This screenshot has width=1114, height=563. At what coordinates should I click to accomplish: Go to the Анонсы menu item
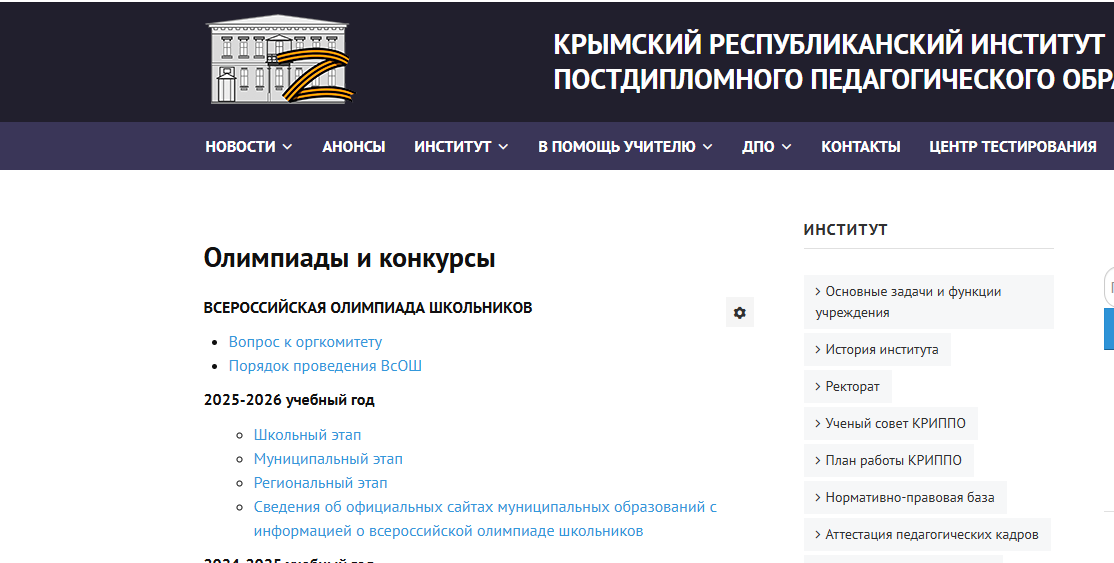[x=353, y=146]
